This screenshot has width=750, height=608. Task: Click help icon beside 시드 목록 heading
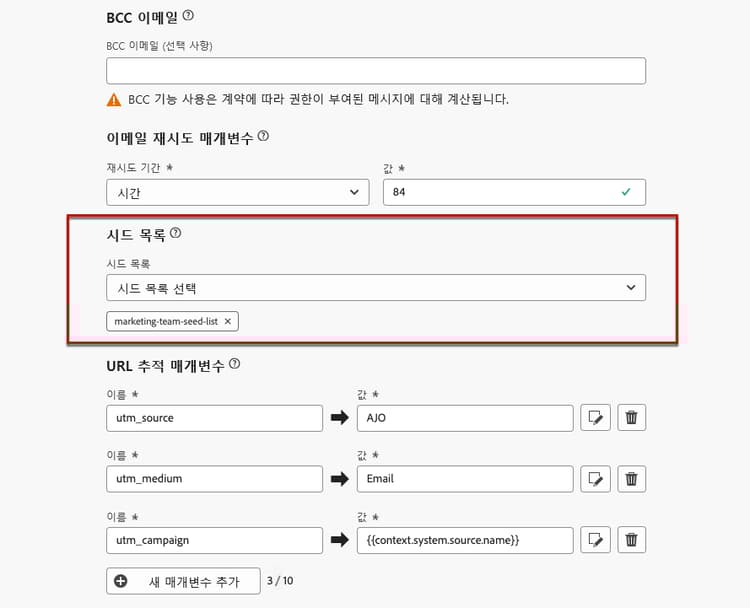(x=176, y=233)
